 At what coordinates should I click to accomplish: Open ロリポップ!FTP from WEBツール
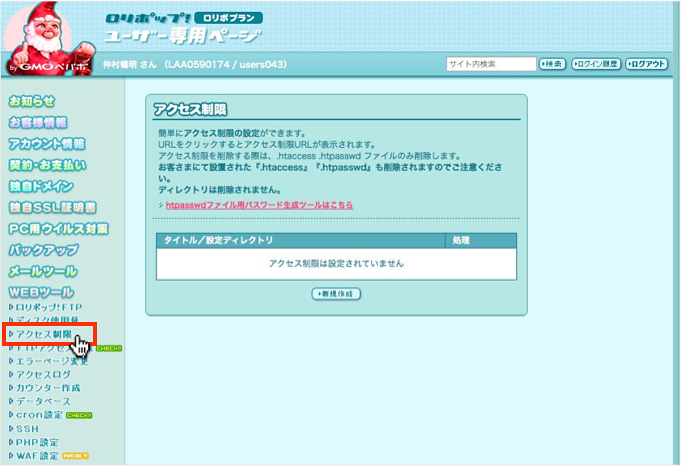pos(49,307)
